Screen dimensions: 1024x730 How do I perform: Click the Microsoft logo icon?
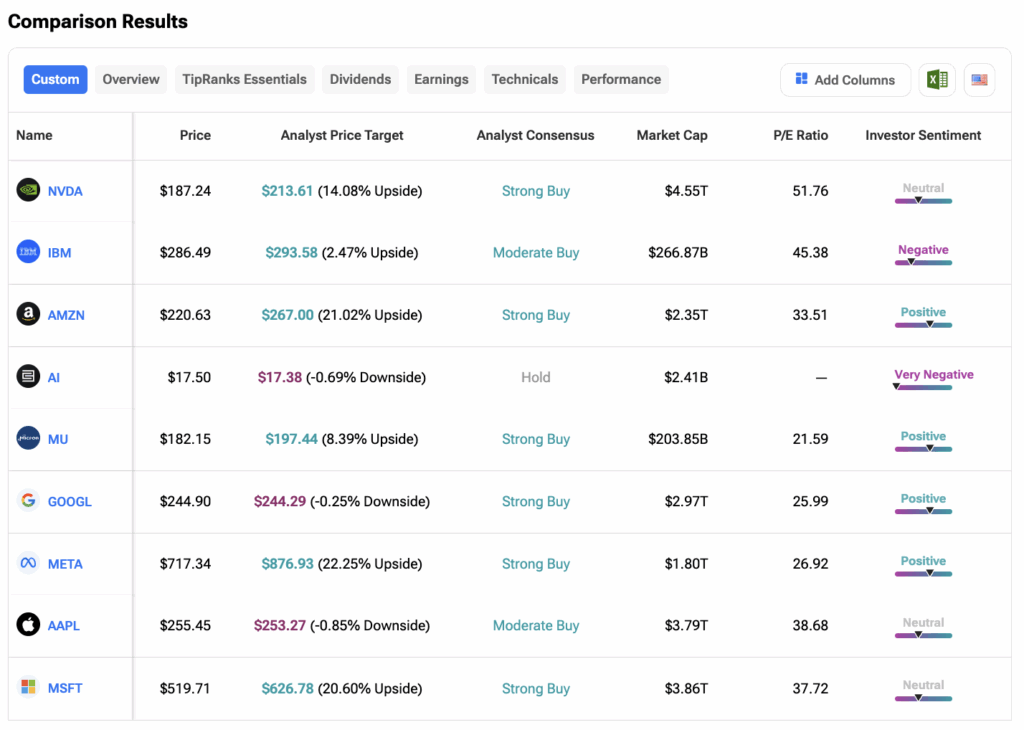pyautogui.click(x=28, y=688)
